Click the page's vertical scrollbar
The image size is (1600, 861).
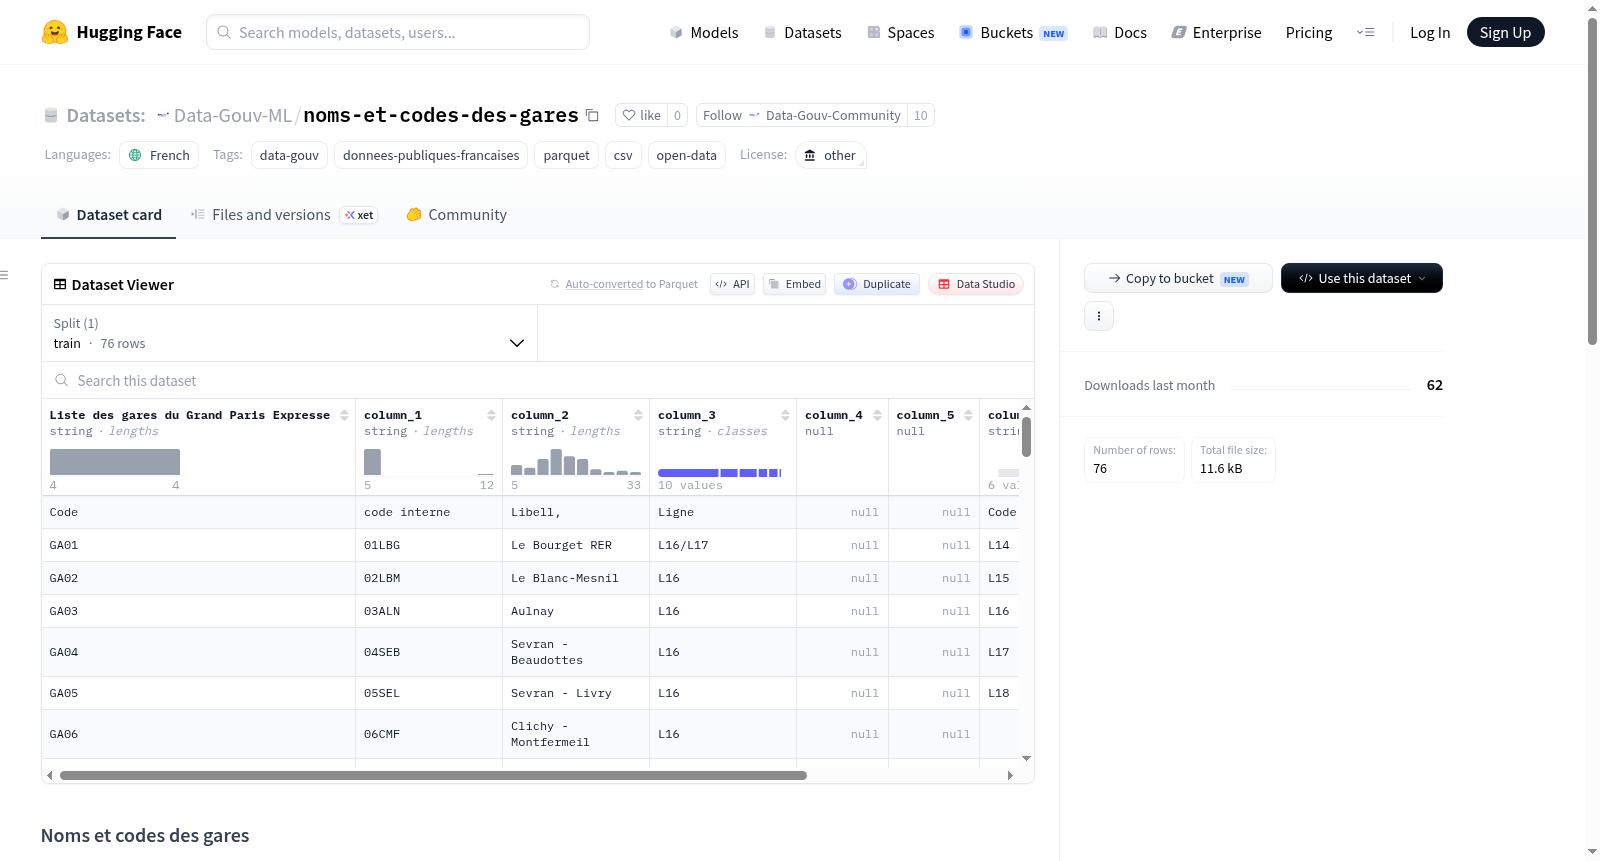pyautogui.click(x=1592, y=180)
